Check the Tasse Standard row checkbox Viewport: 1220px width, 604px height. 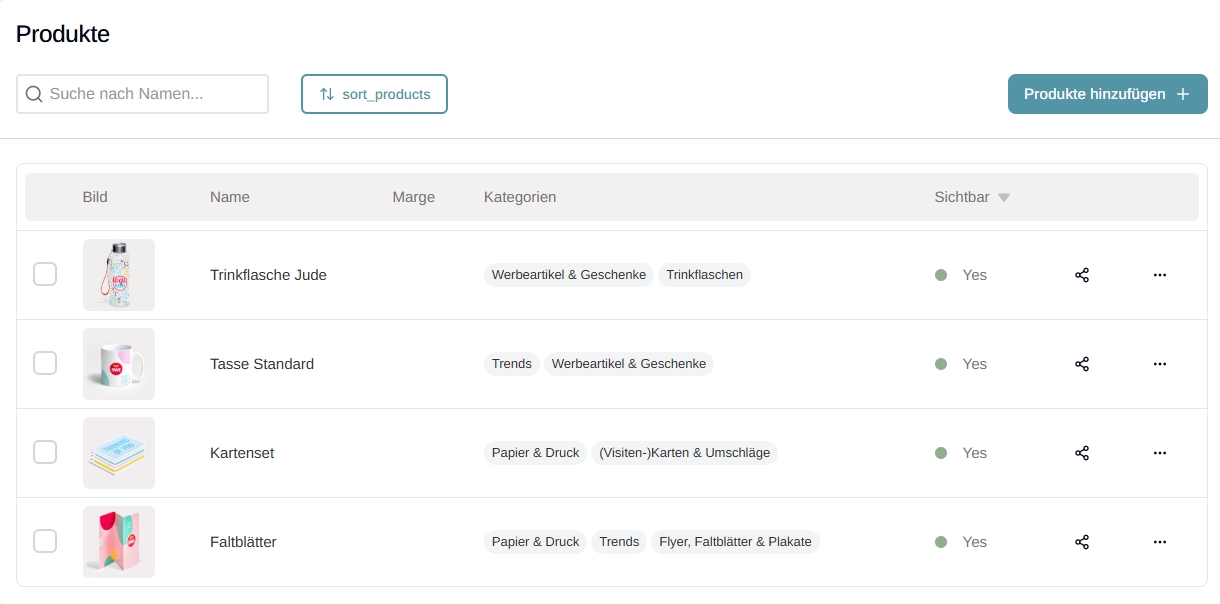coord(45,363)
